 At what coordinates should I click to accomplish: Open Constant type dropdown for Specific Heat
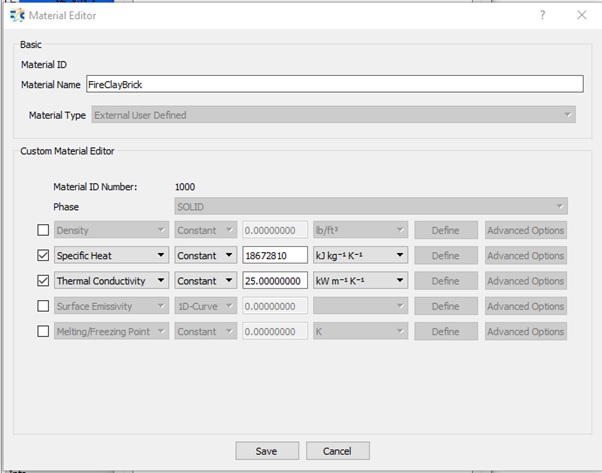(205, 255)
